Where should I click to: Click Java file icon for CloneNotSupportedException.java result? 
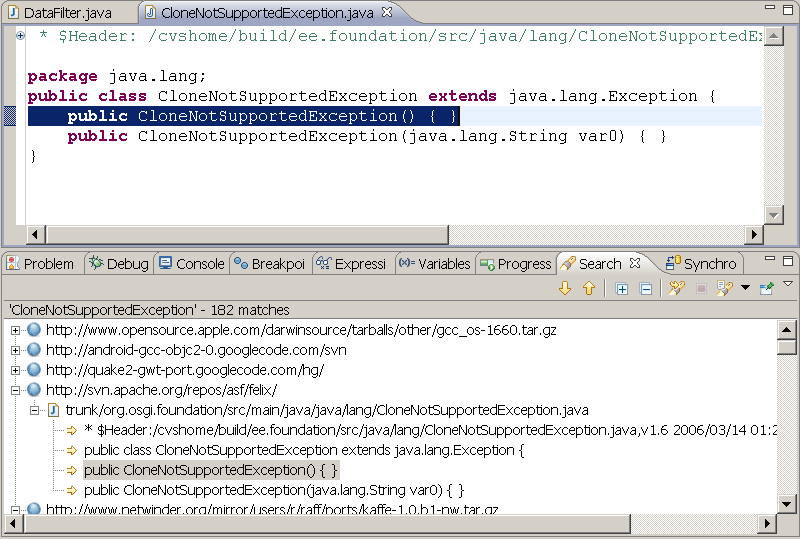tap(54, 410)
